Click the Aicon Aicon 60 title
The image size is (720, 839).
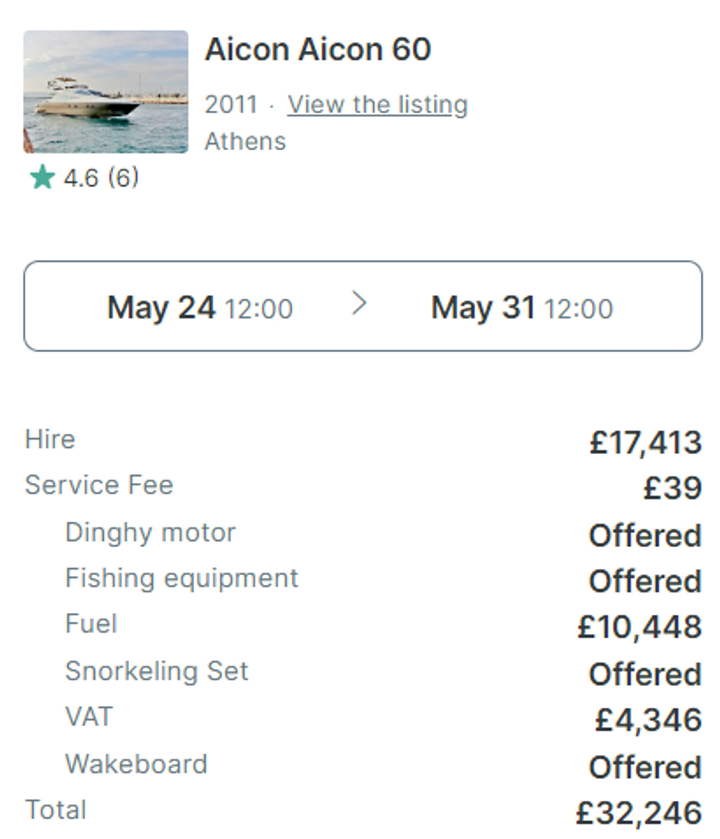(x=318, y=49)
